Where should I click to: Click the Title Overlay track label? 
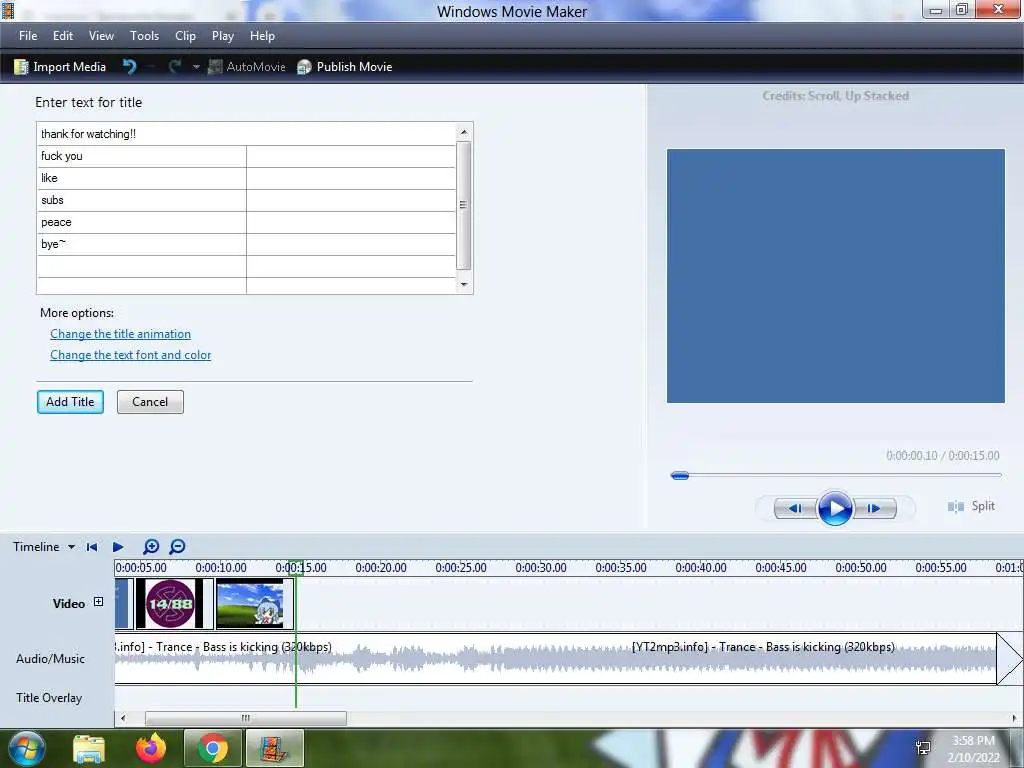coord(49,697)
